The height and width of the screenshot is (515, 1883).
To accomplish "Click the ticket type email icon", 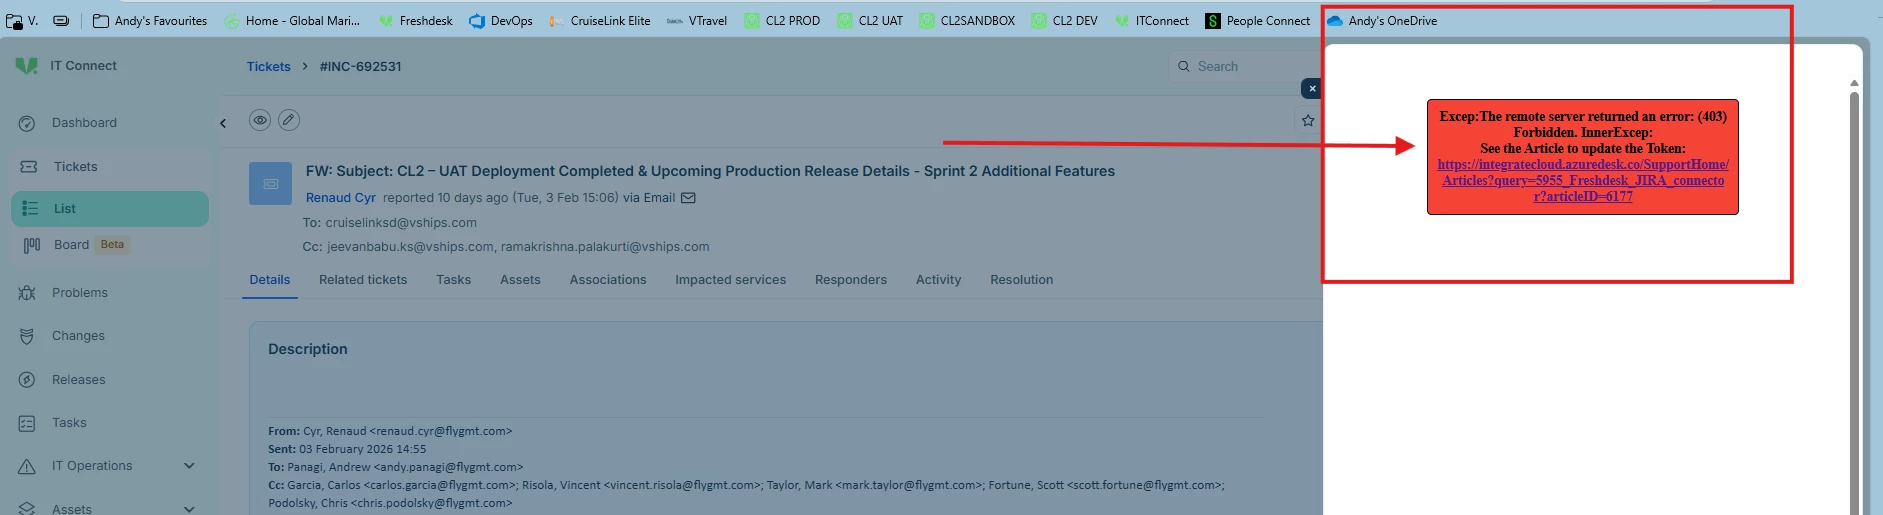I will click(x=270, y=184).
